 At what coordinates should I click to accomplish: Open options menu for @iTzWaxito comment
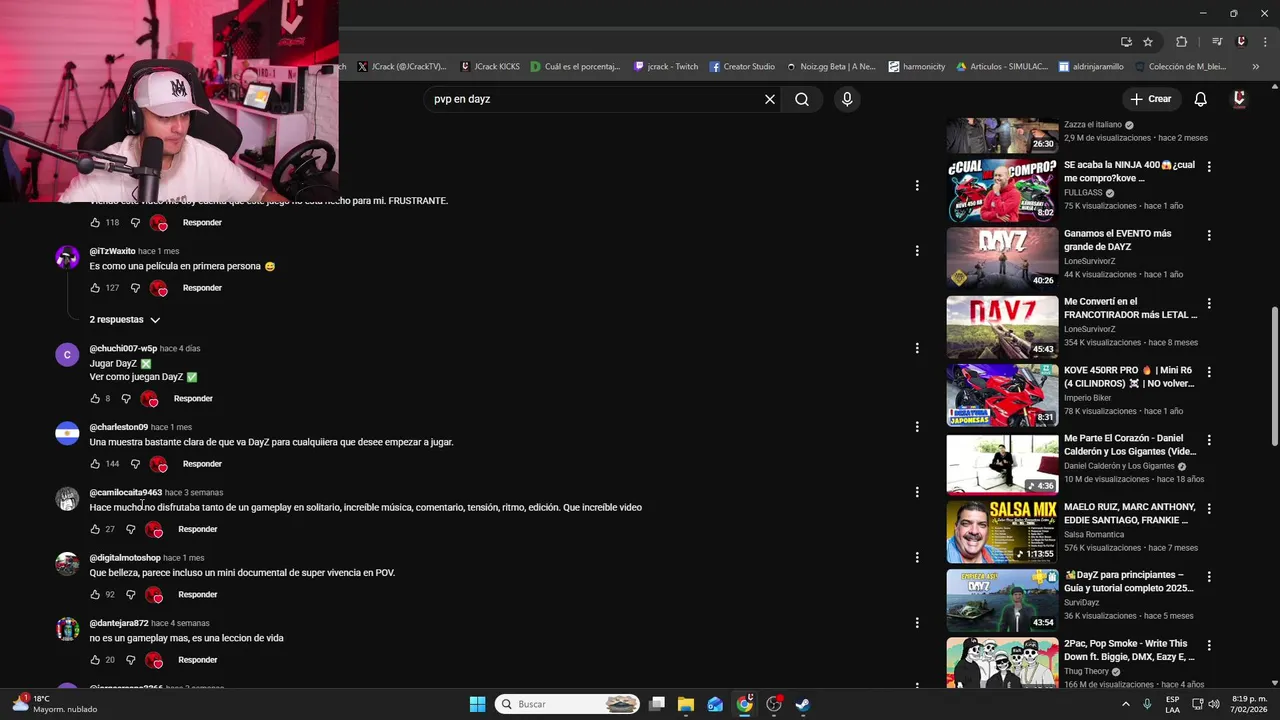[916, 251]
